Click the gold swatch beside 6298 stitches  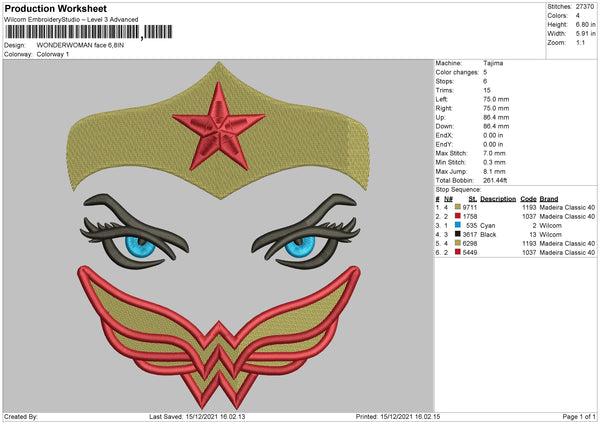pyautogui.click(x=458, y=243)
